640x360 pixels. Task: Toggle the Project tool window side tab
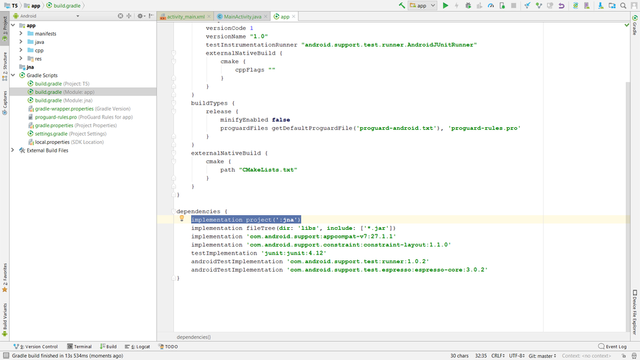(4, 29)
